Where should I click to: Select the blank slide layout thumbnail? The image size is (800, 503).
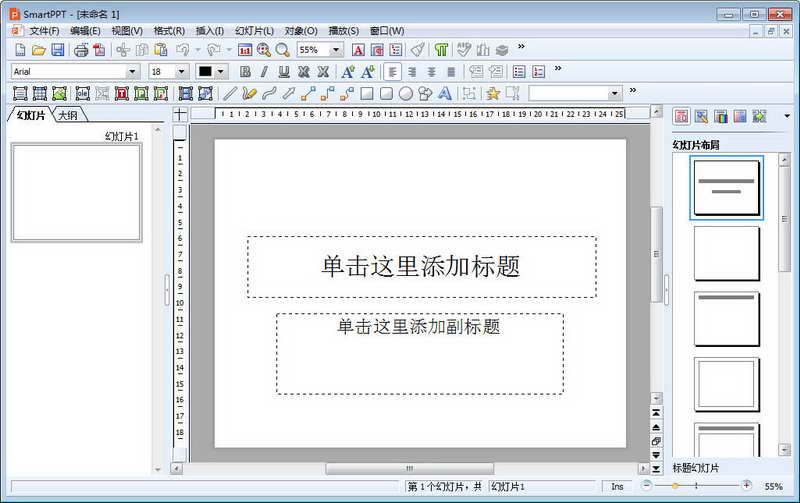(x=727, y=254)
